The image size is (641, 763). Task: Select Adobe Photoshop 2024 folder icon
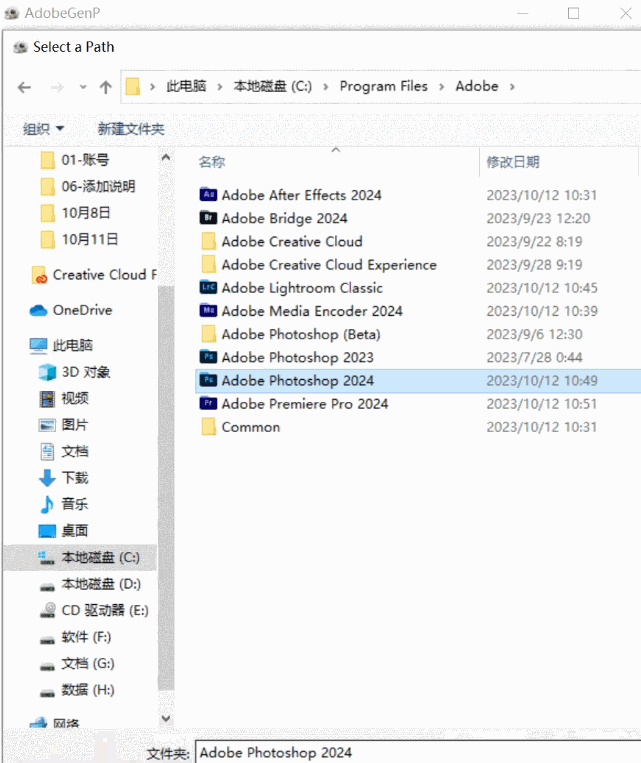pos(208,380)
